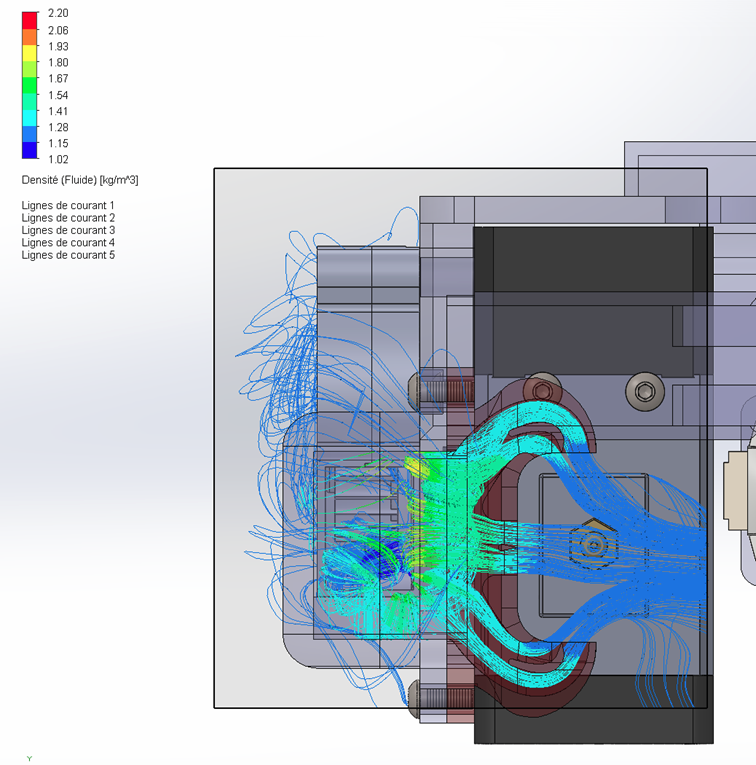756x765 pixels.
Task: Click the 2.20 maximum legend value
Action: pyautogui.click(x=58, y=13)
